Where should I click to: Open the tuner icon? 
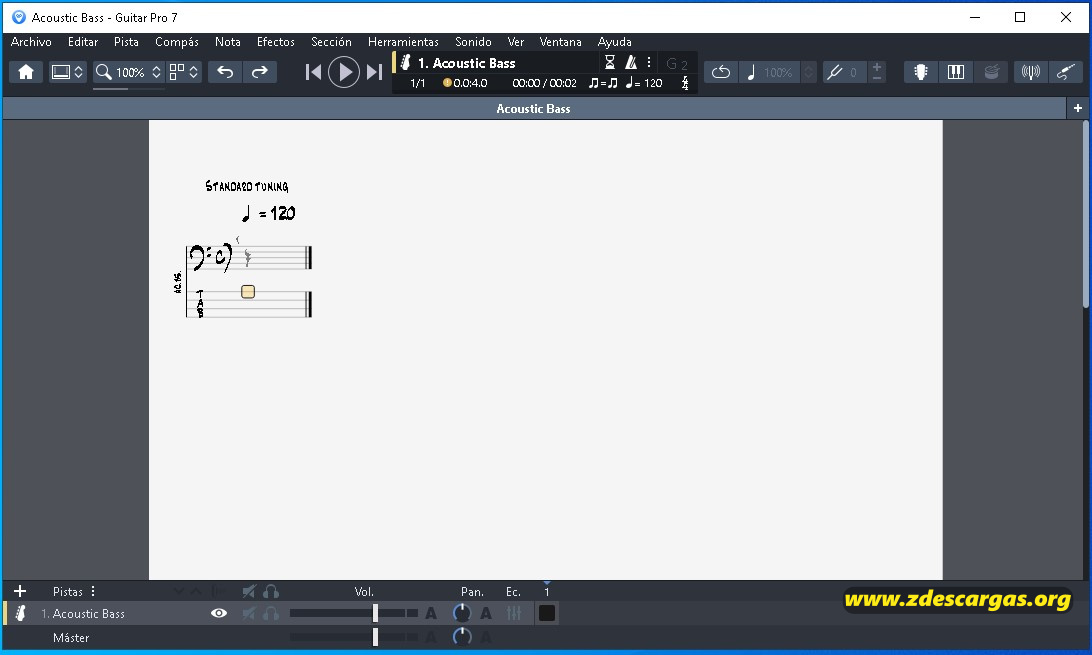[x=1031, y=72]
